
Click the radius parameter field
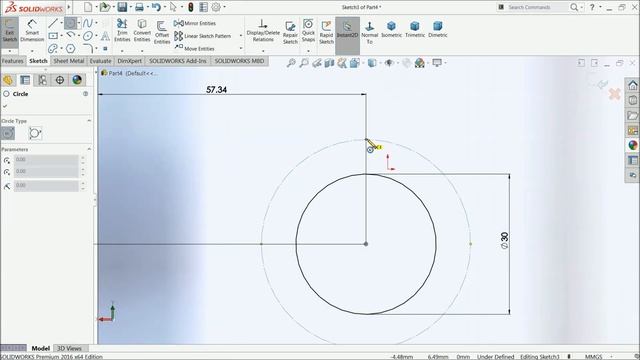46,185
